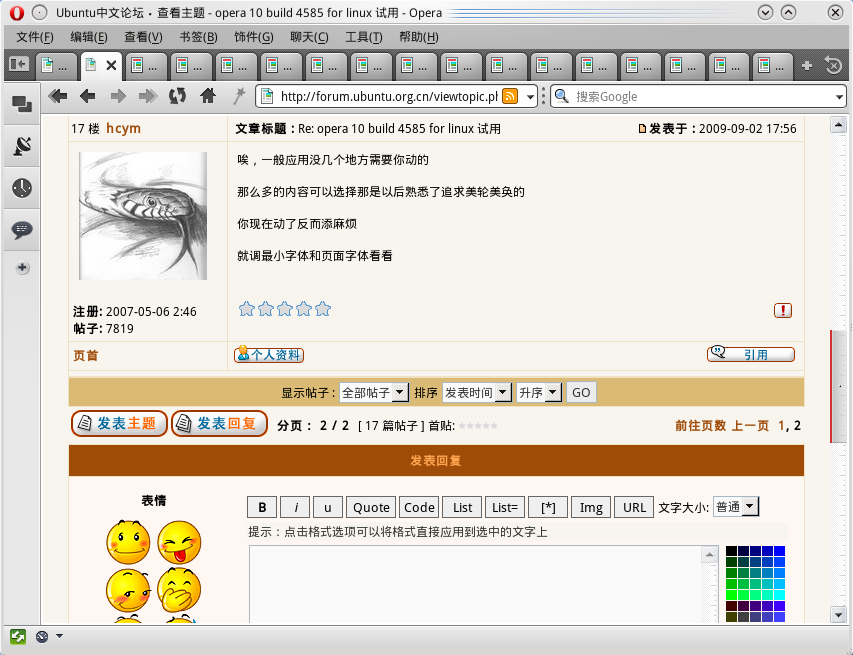Open the 个人资料 profile button
This screenshot has width=853, height=655.
click(x=269, y=355)
